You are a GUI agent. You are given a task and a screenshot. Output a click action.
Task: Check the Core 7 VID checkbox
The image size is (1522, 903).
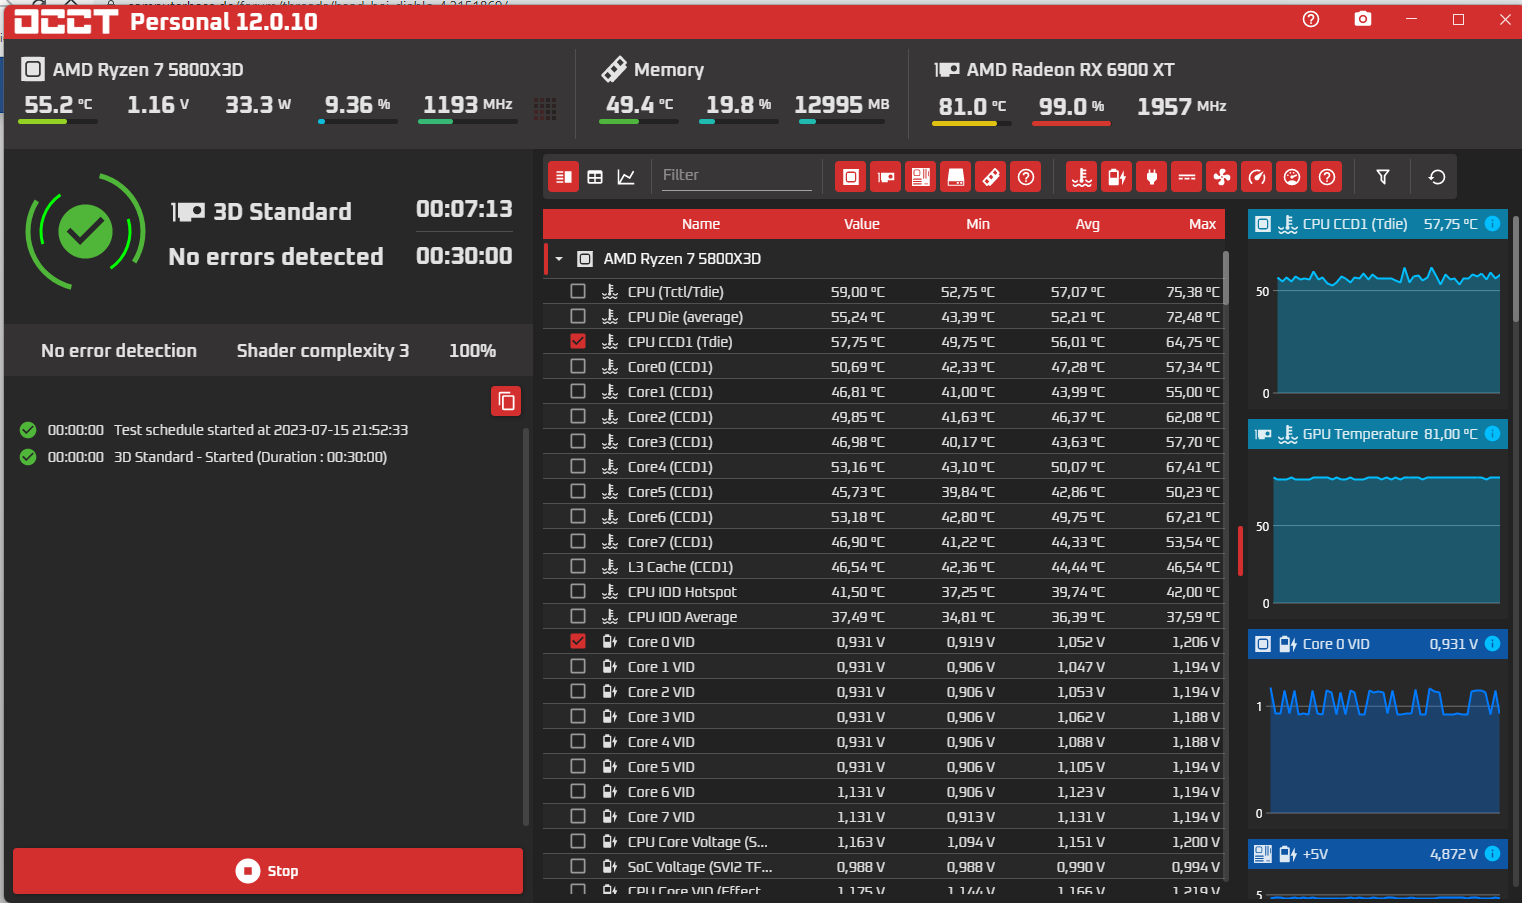[578, 816]
